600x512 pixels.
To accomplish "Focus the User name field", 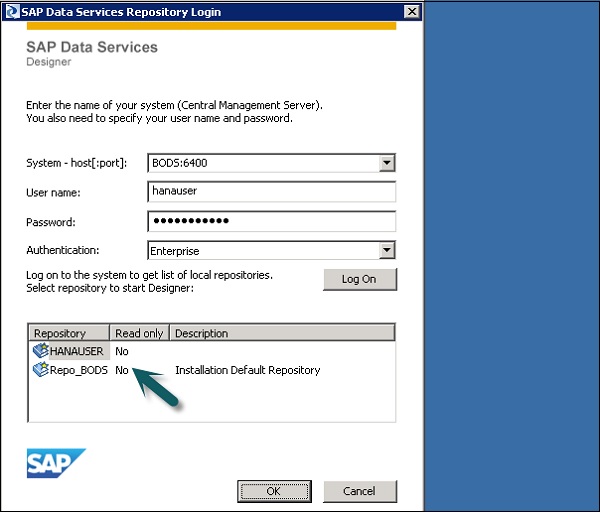I will (272, 192).
